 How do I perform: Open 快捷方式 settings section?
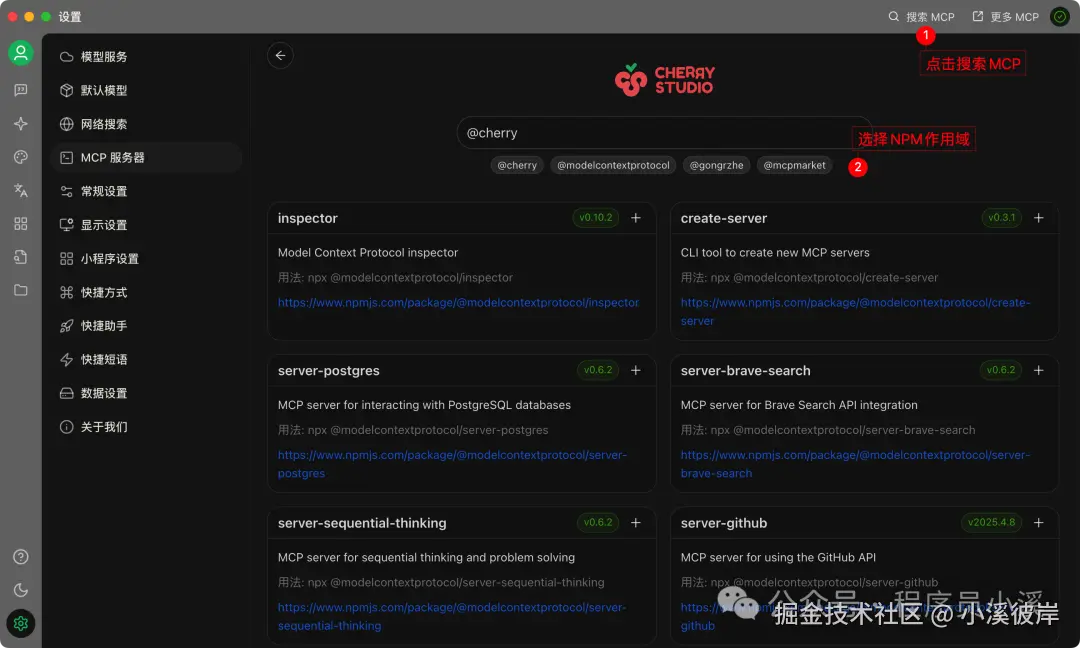tap(146, 293)
